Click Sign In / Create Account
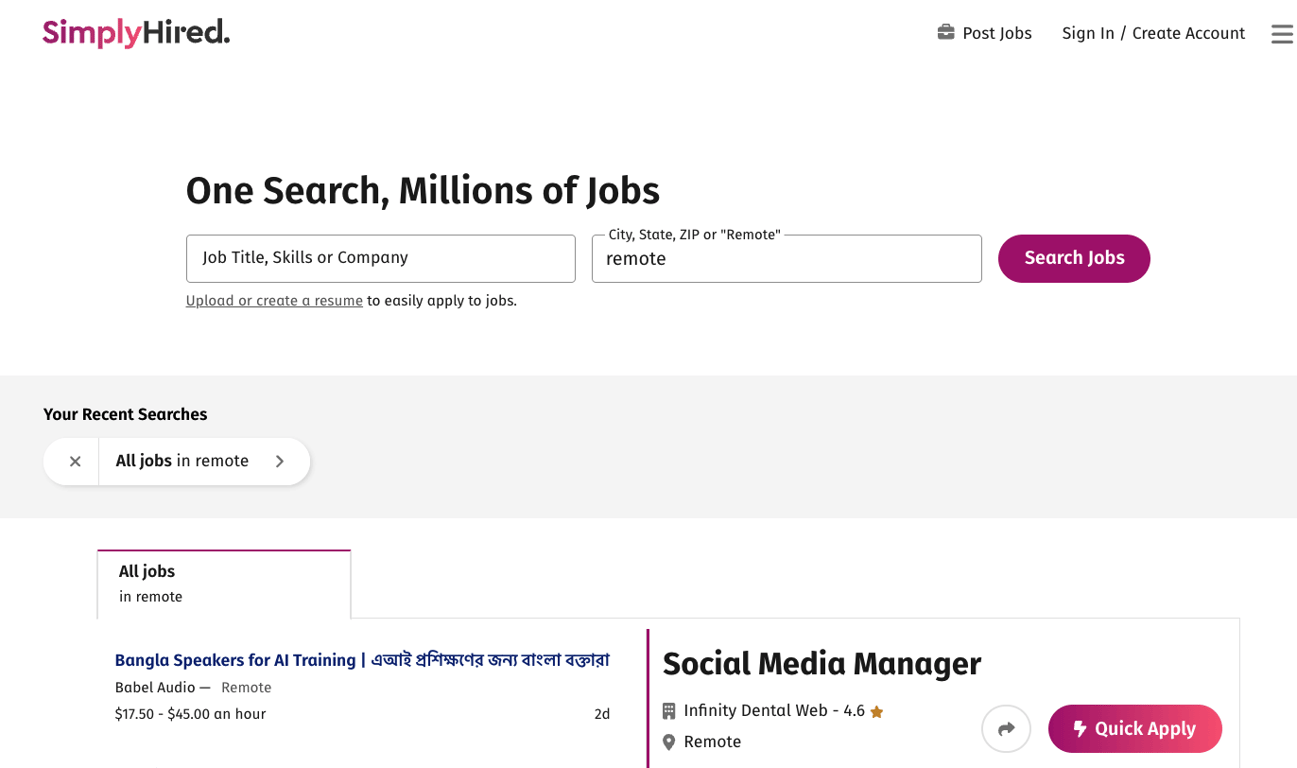The height and width of the screenshot is (768, 1297). point(1152,32)
